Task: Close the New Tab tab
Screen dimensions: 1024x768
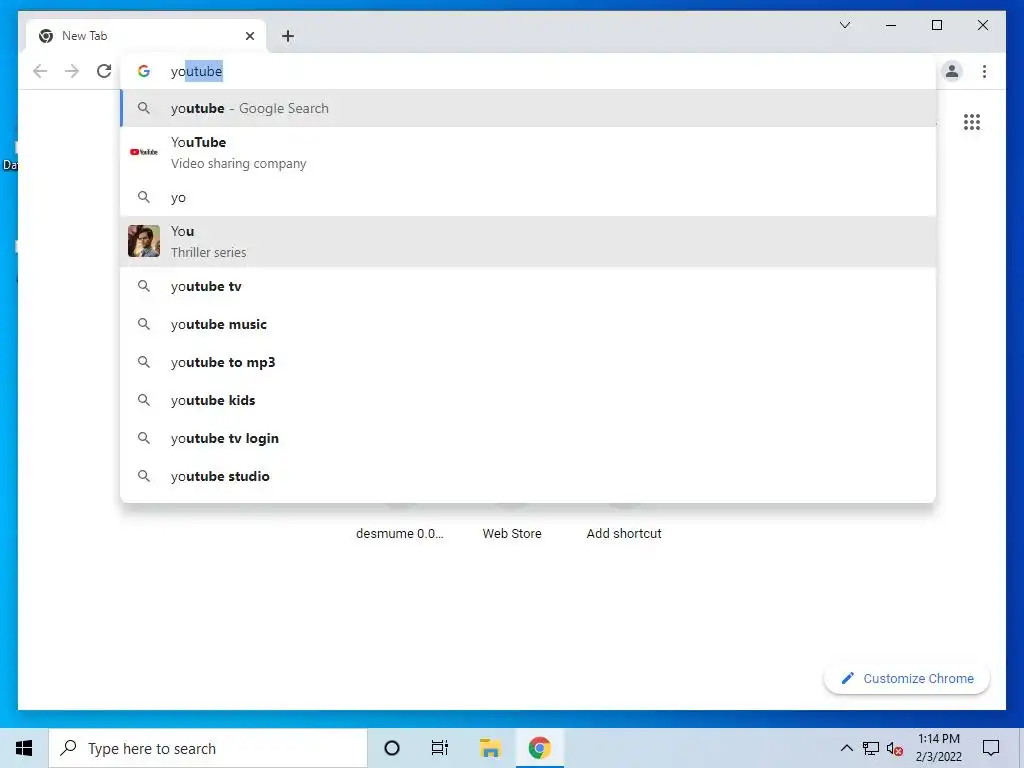Action: click(249, 36)
